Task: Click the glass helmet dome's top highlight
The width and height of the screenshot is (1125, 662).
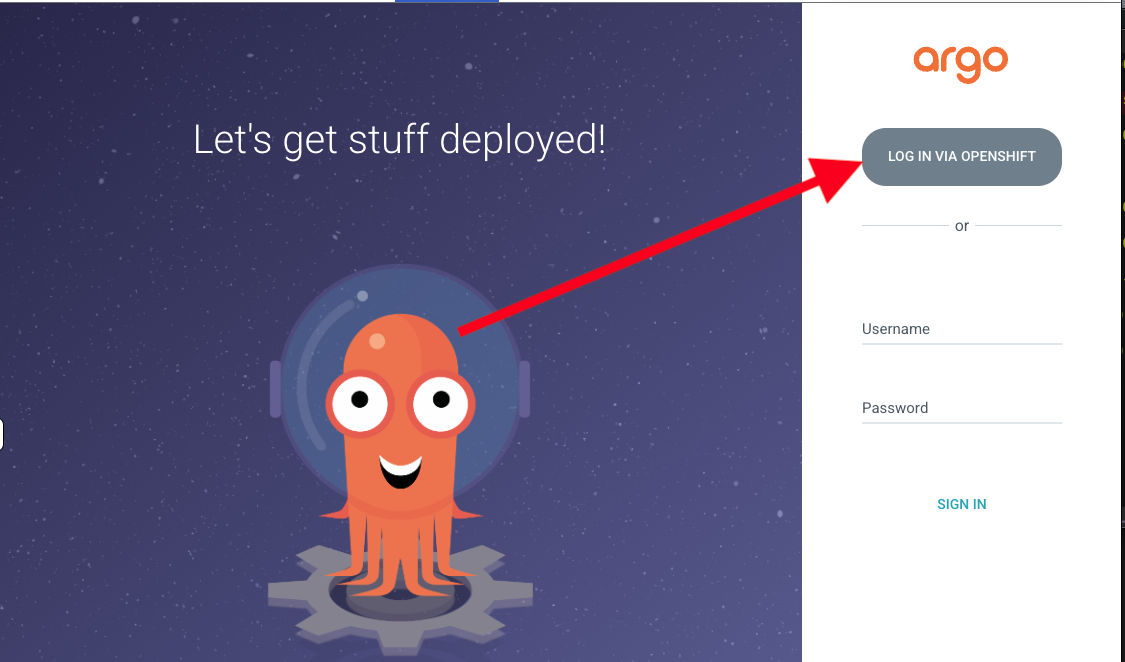Action: 362,296
